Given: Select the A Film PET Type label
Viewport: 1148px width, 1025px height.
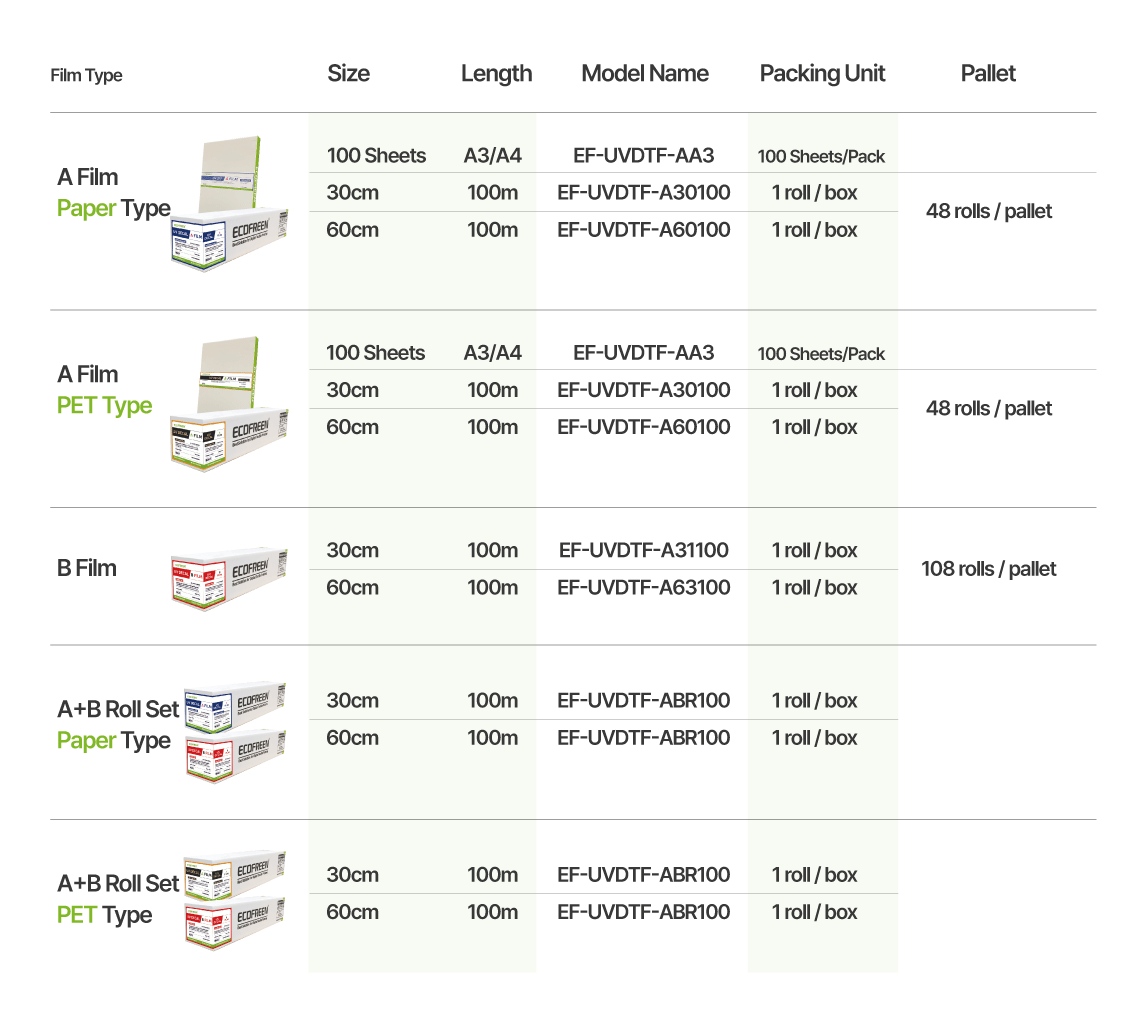Looking at the screenshot, I should (104, 390).
